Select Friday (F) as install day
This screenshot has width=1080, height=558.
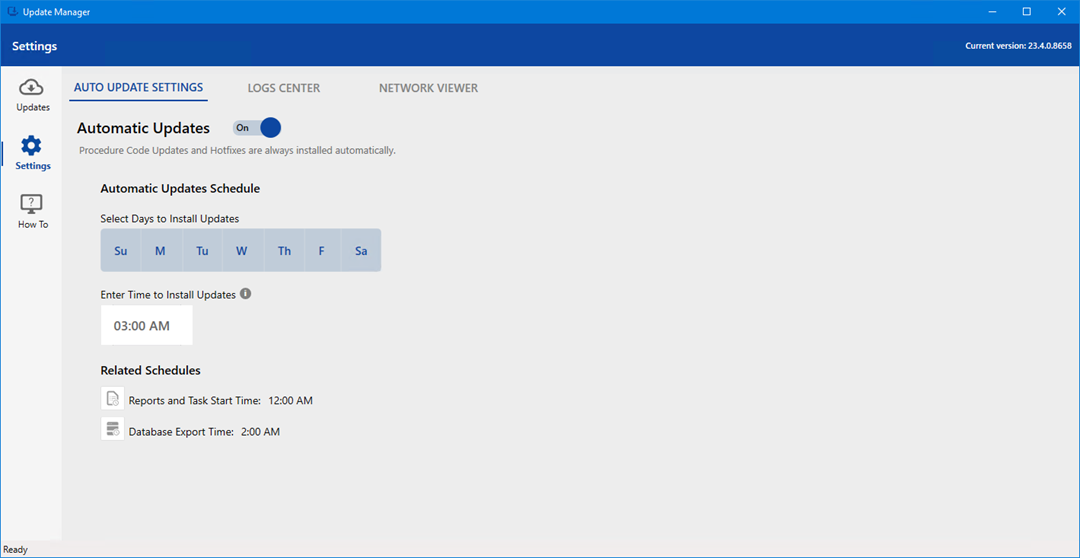[322, 251]
